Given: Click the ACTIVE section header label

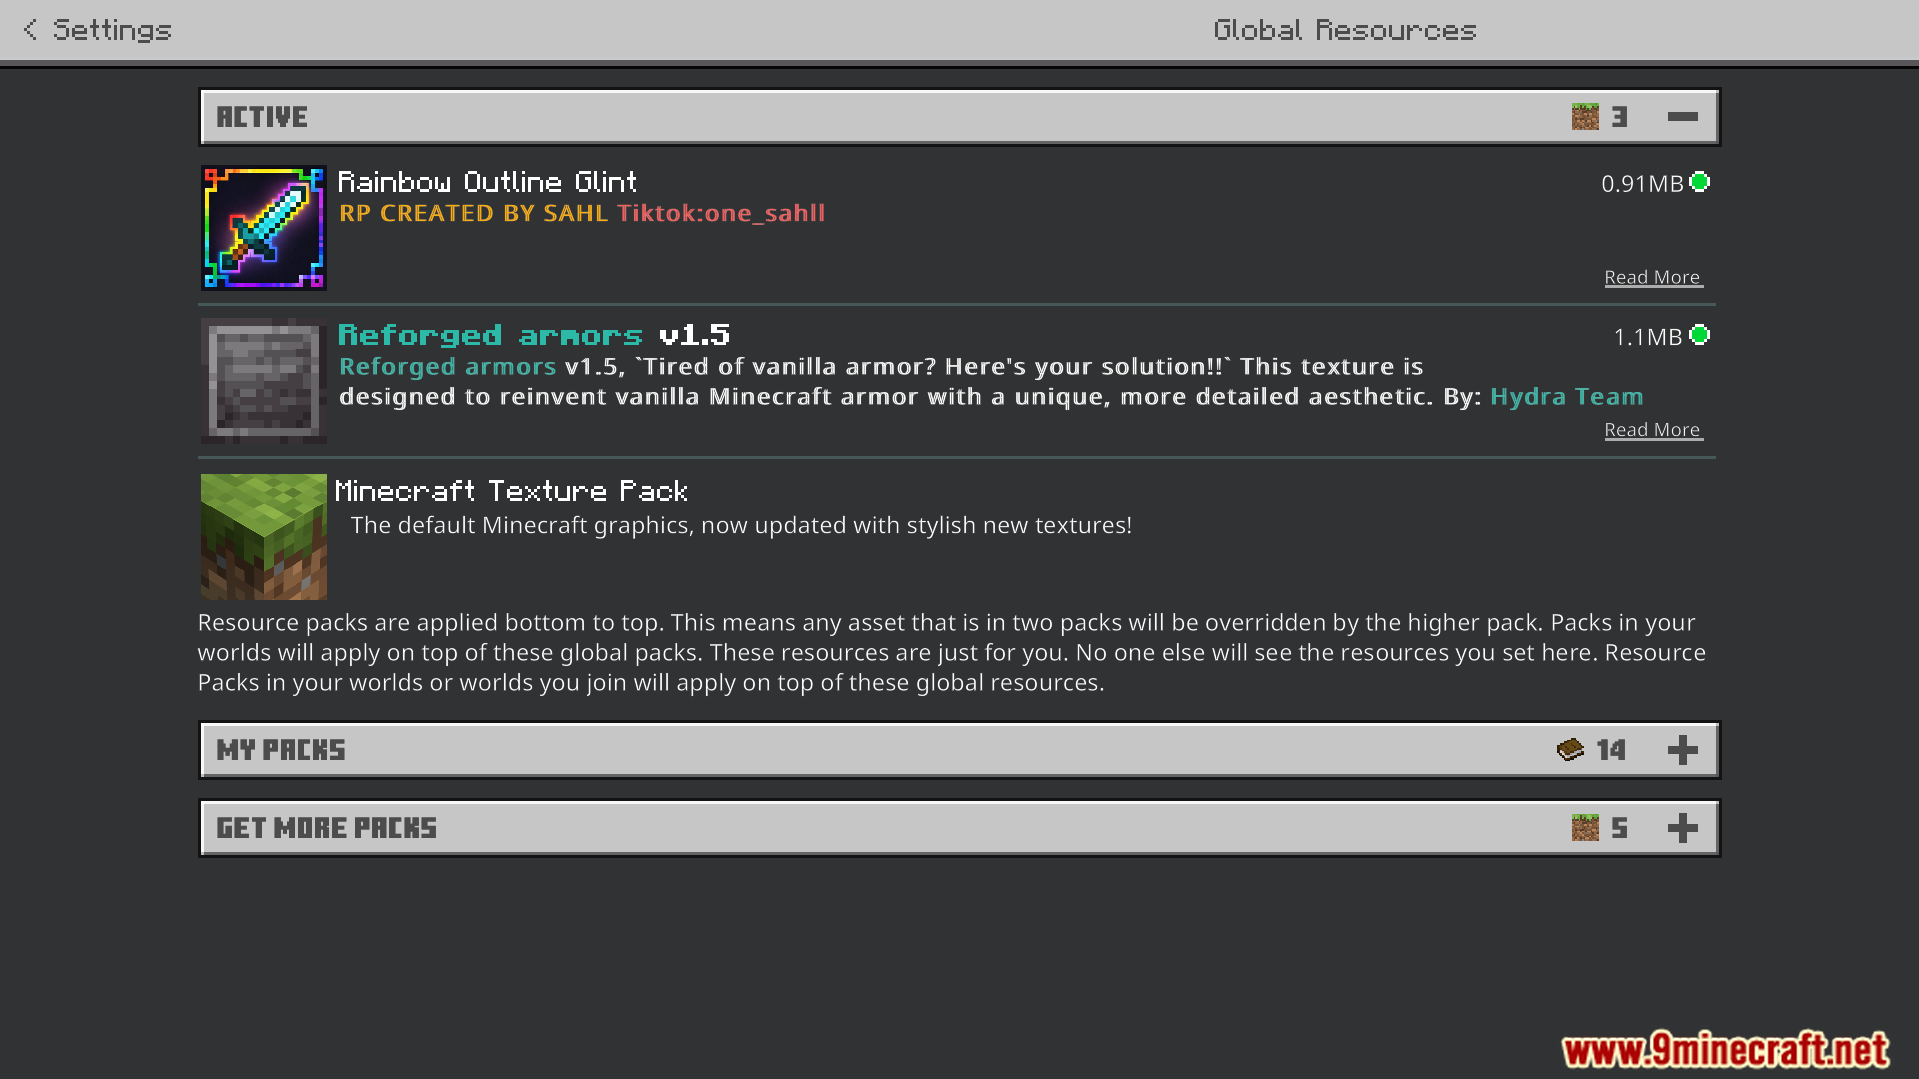Looking at the screenshot, I should [262, 117].
